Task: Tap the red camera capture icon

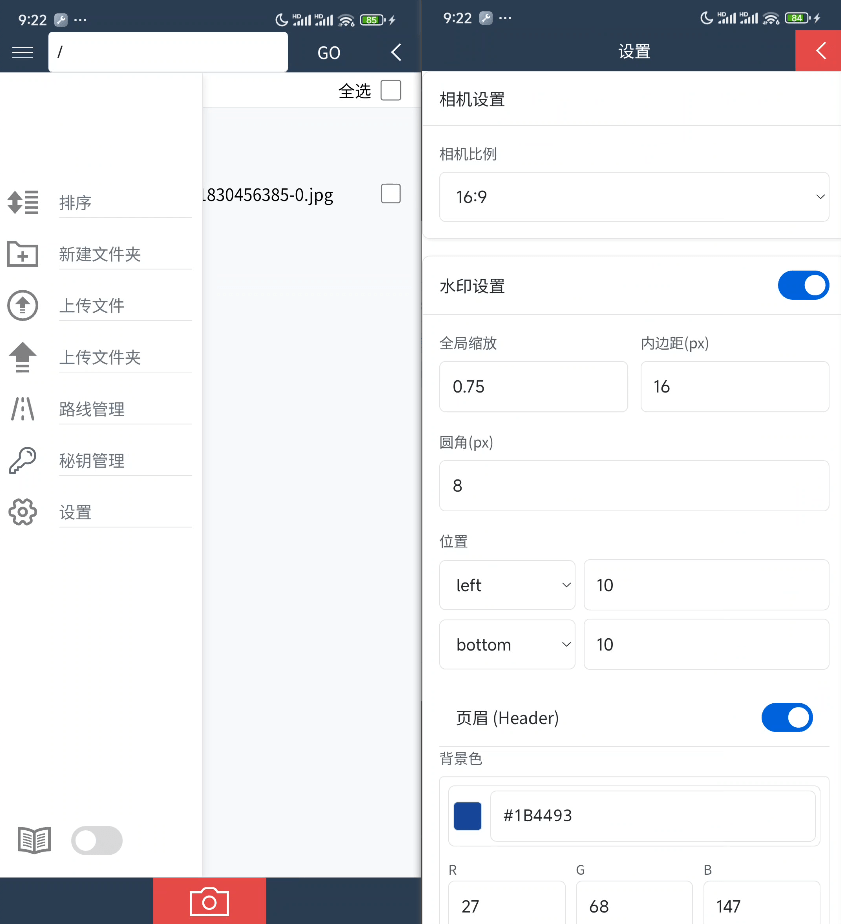Action: [208, 901]
